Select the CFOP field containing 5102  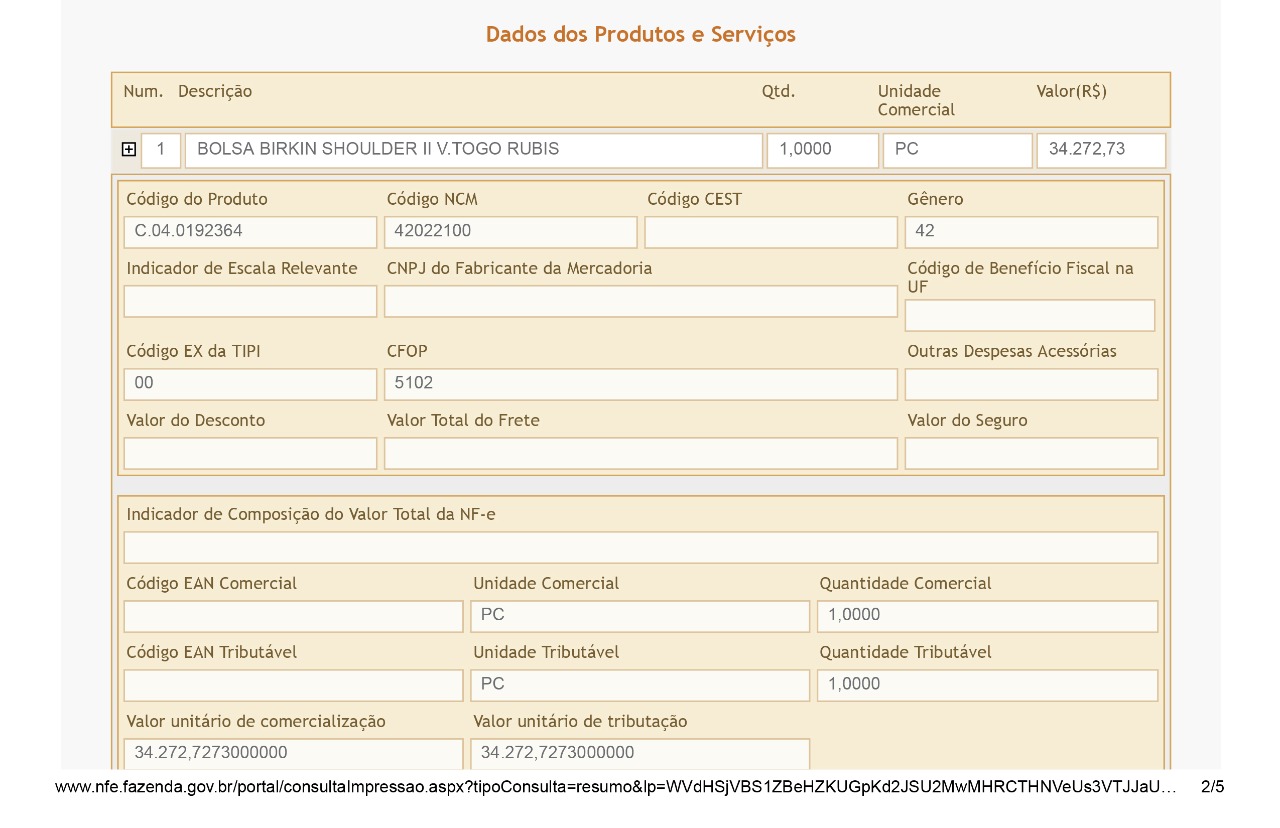coord(640,383)
